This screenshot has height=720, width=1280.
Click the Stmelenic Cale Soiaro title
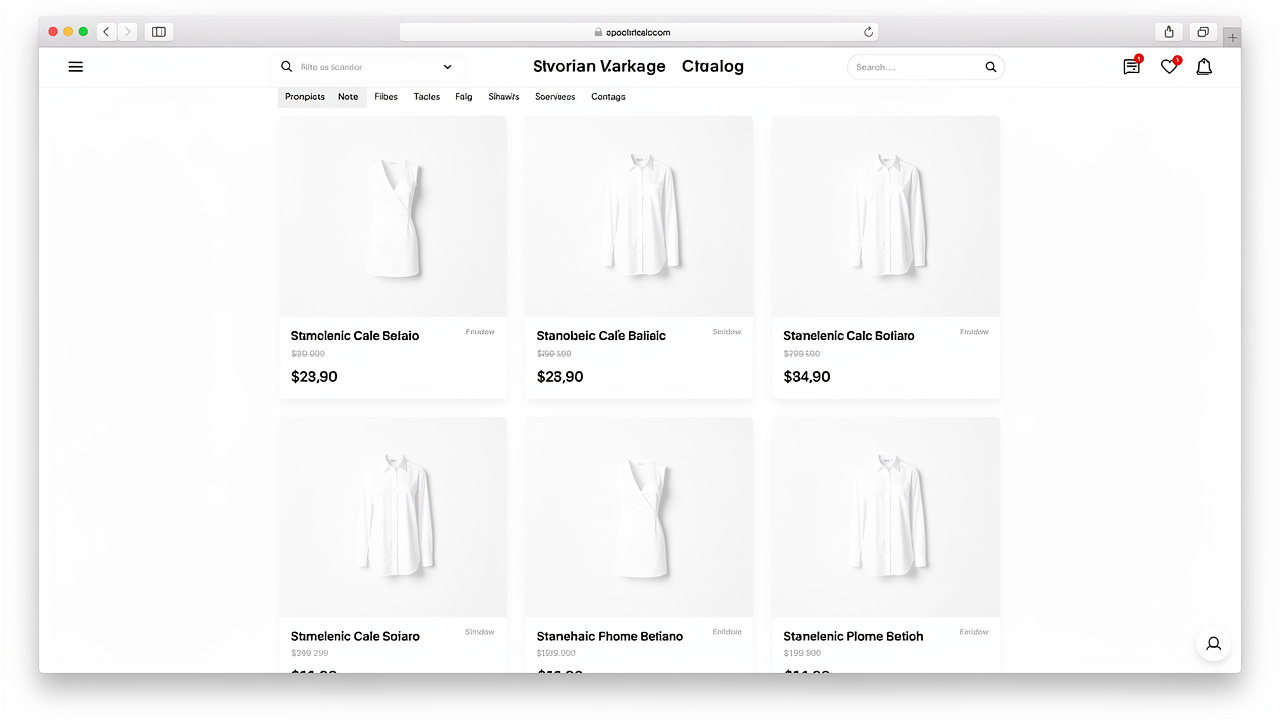tap(355, 636)
